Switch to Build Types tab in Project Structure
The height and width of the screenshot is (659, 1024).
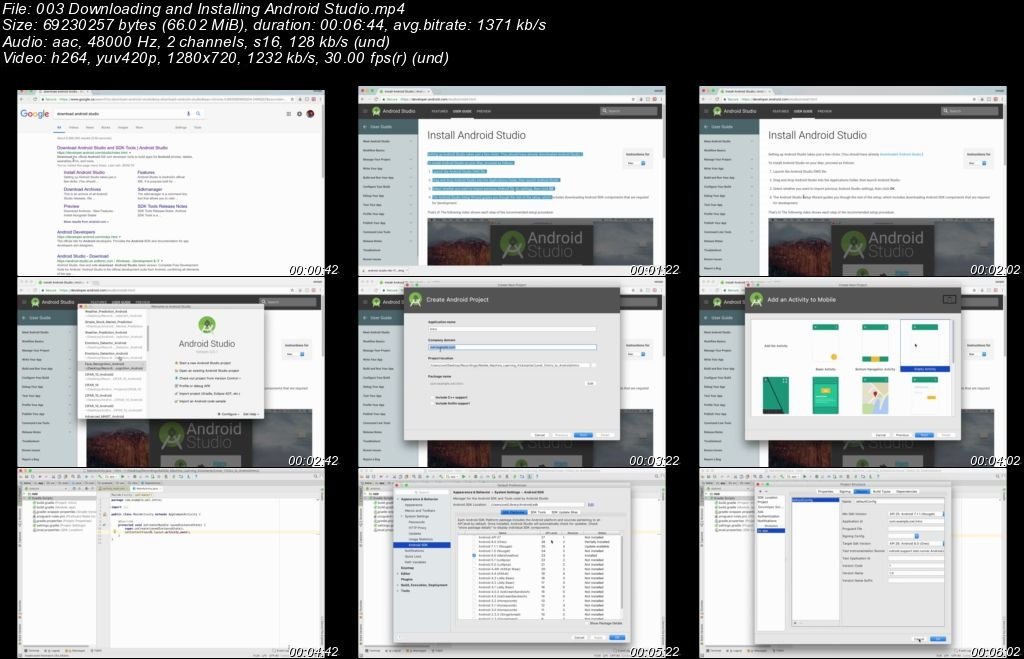882,491
